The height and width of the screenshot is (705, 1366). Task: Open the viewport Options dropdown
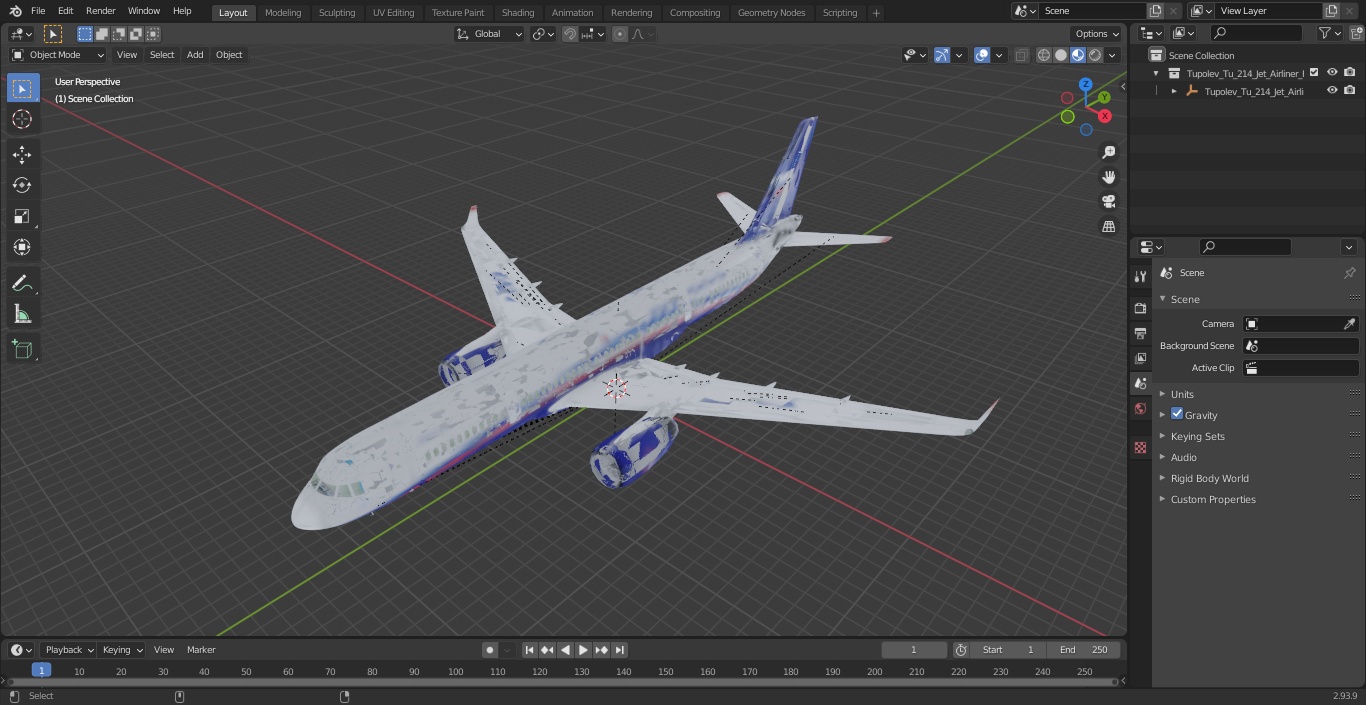pos(1097,34)
